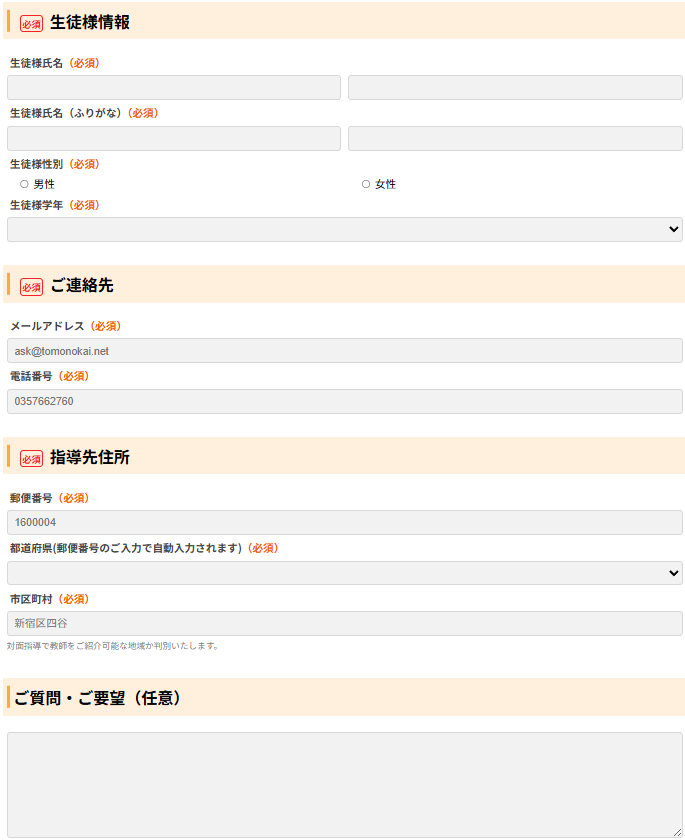The height and width of the screenshot is (840, 685).
Task: Click the 必須 badge beside 生徒様情報
Action: 31,24
